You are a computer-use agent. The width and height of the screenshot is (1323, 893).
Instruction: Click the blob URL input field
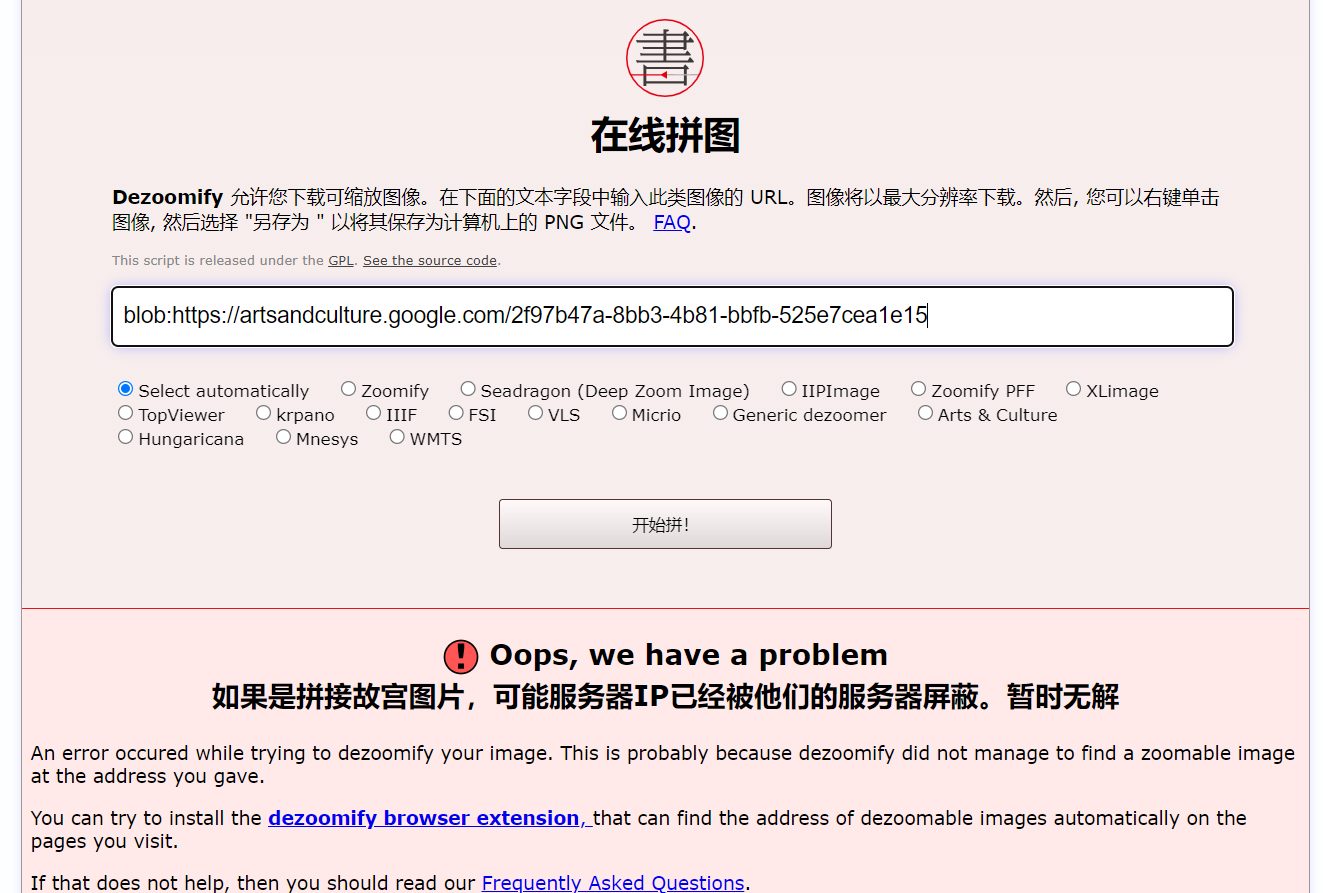coord(671,316)
